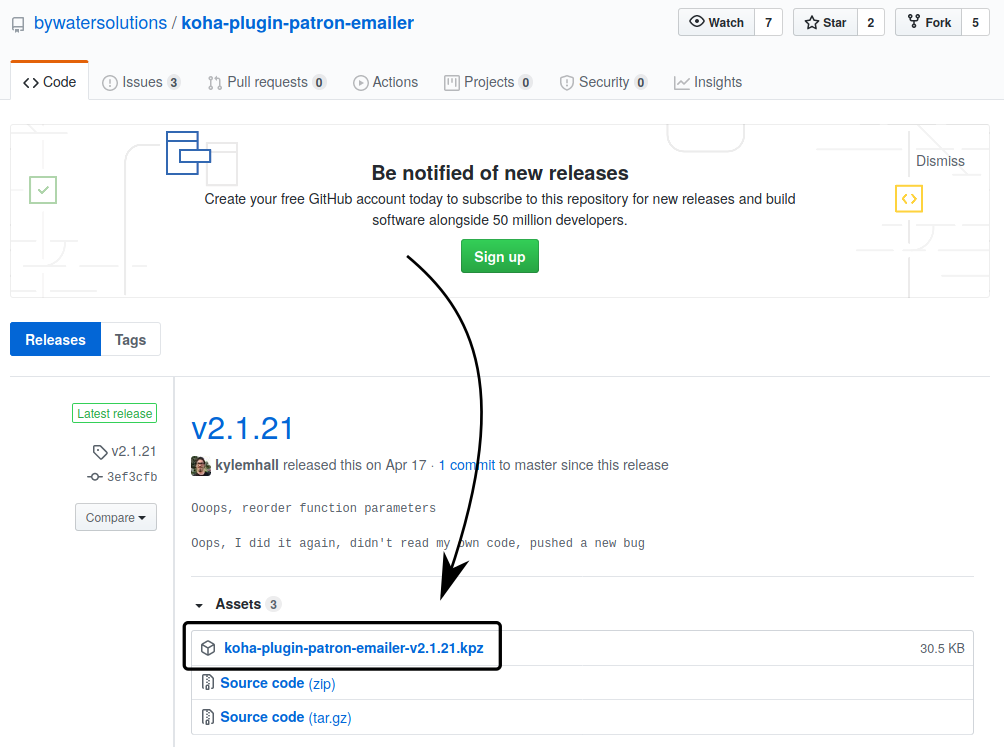Open the Pull requests tab

[266, 82]
